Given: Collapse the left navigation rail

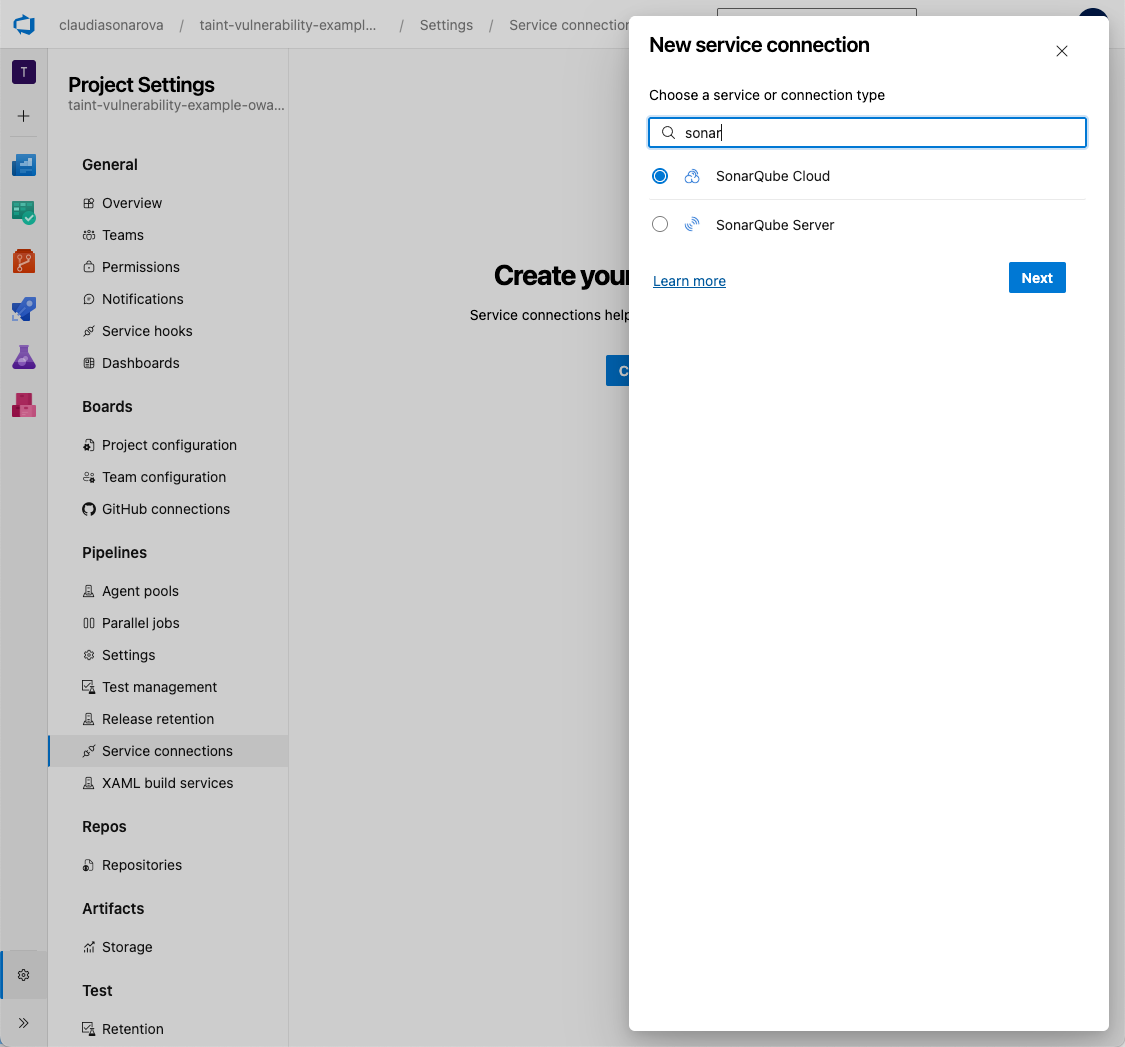Looking at the screenshot, I should [23, 1023].
